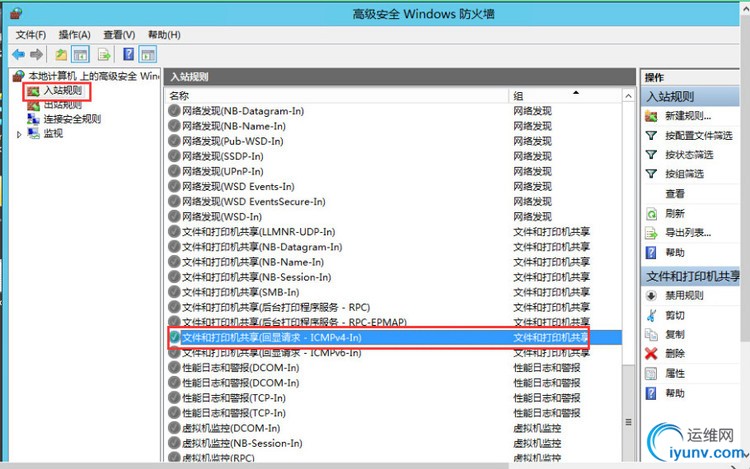Click 帮助 under the 文件和打印机共享 actions section

(x=674, y=393)
